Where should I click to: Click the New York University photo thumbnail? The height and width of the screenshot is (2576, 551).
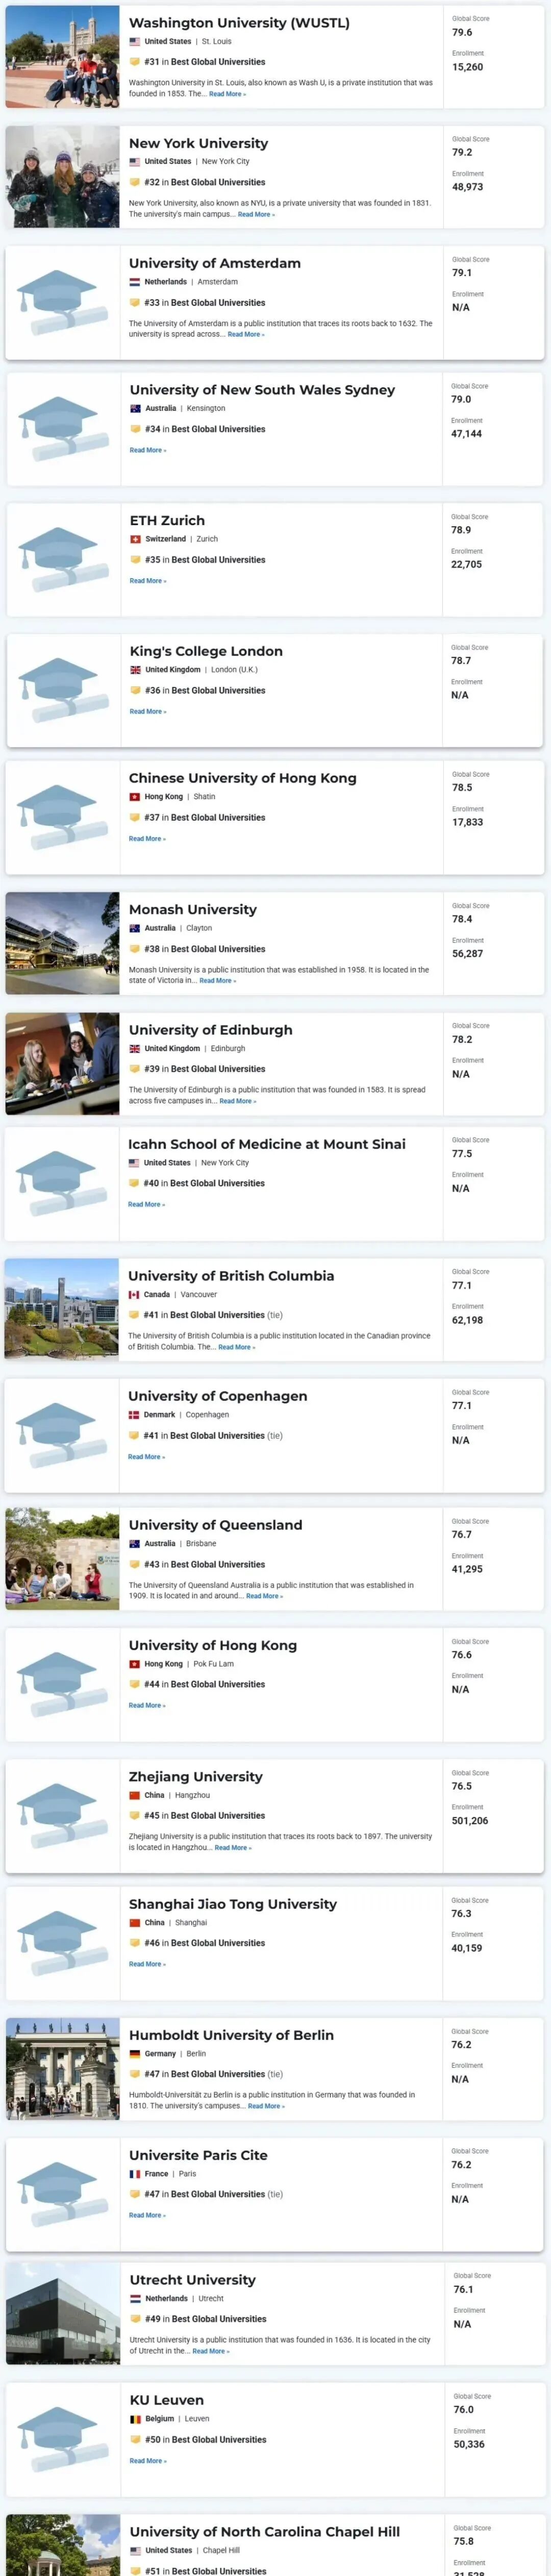click(x=62, y=177)
